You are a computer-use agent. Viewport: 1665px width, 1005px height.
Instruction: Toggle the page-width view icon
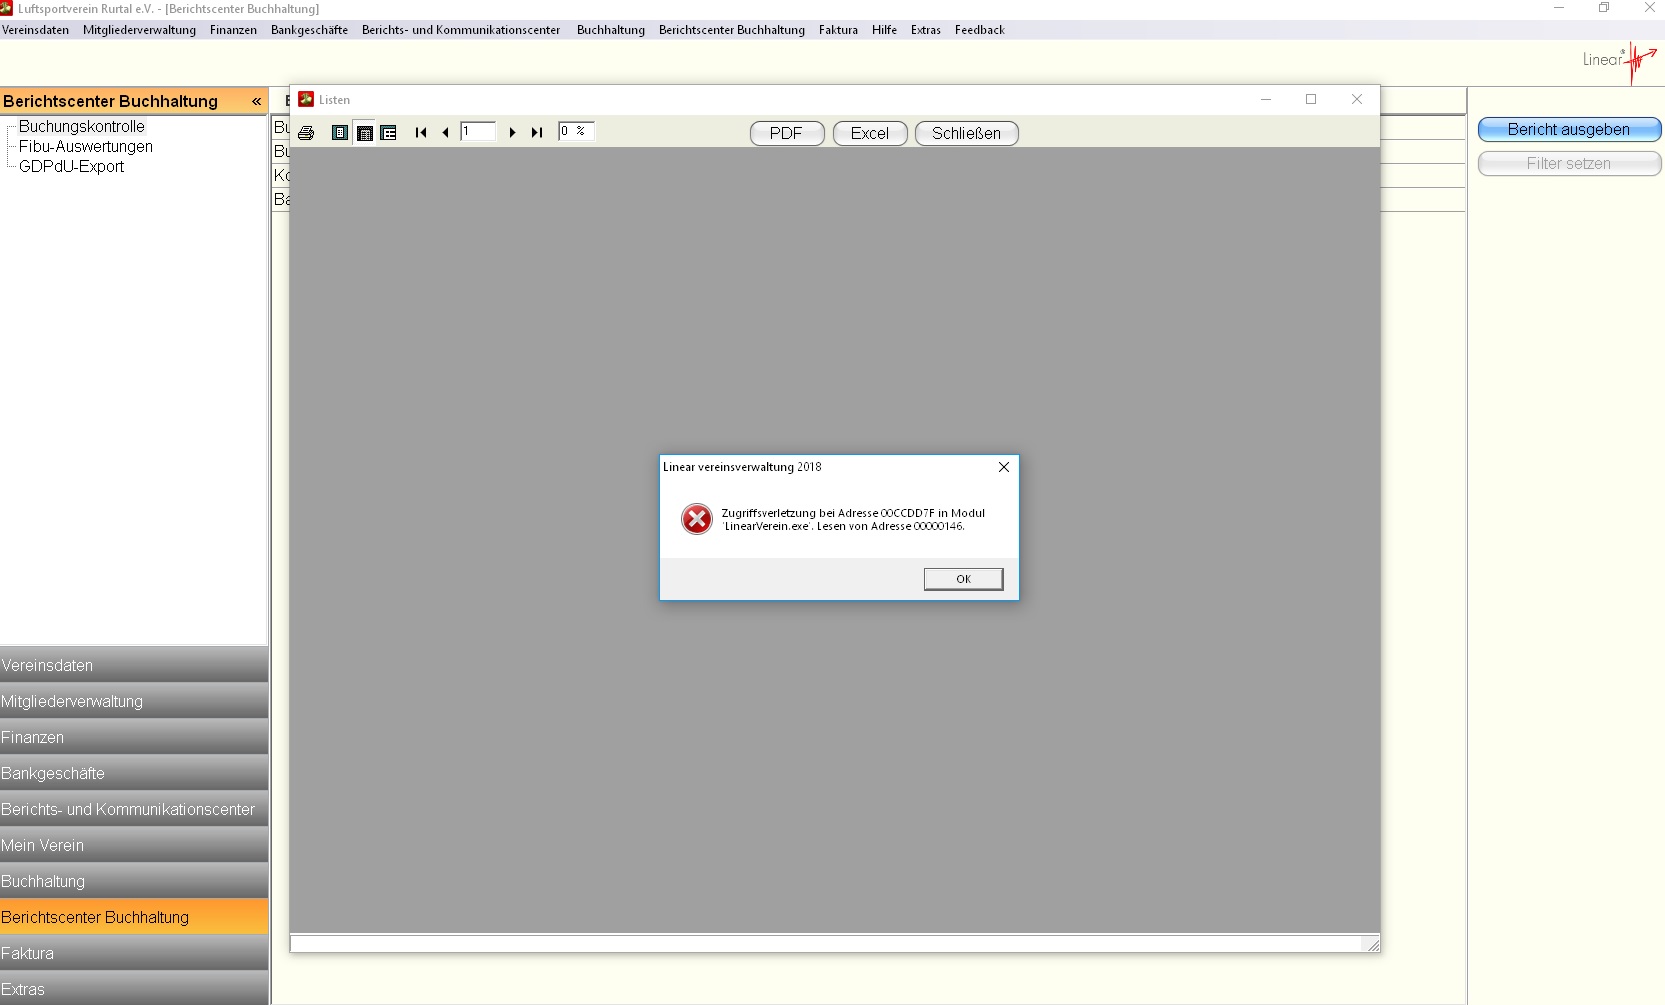coord(365,133)
